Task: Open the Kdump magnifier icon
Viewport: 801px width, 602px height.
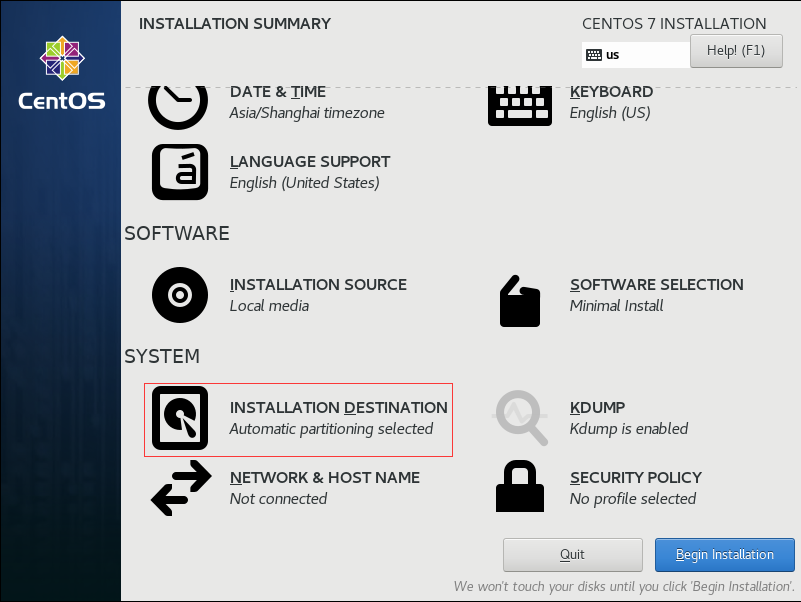Action: pos(521,418)
